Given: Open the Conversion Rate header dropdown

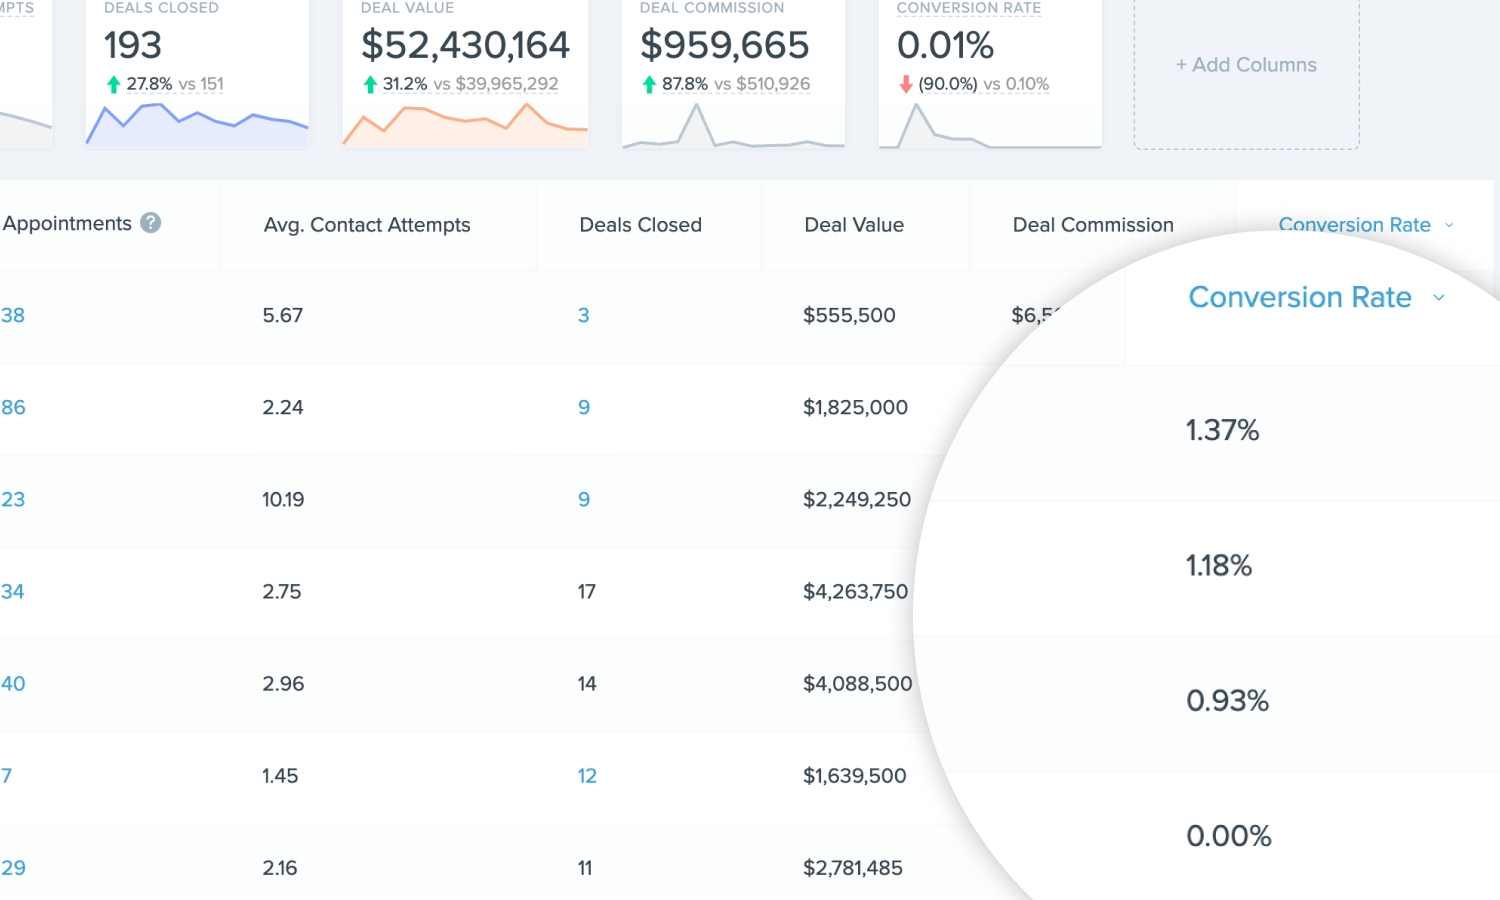Looking at the screenshot, I should tap(1449, 225).
